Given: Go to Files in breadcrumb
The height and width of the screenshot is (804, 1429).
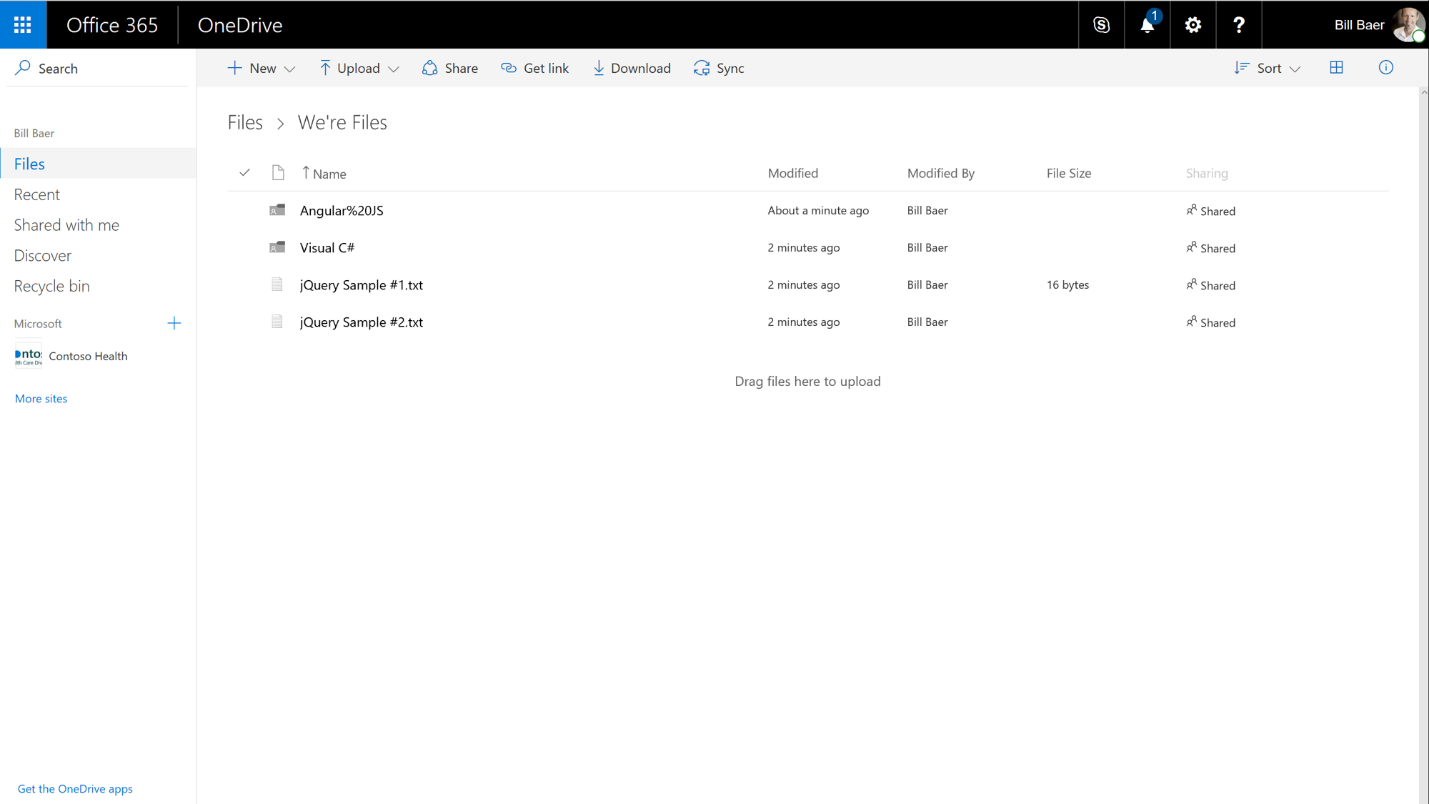Looking at the screenshot, I should [x=245, y=122].
